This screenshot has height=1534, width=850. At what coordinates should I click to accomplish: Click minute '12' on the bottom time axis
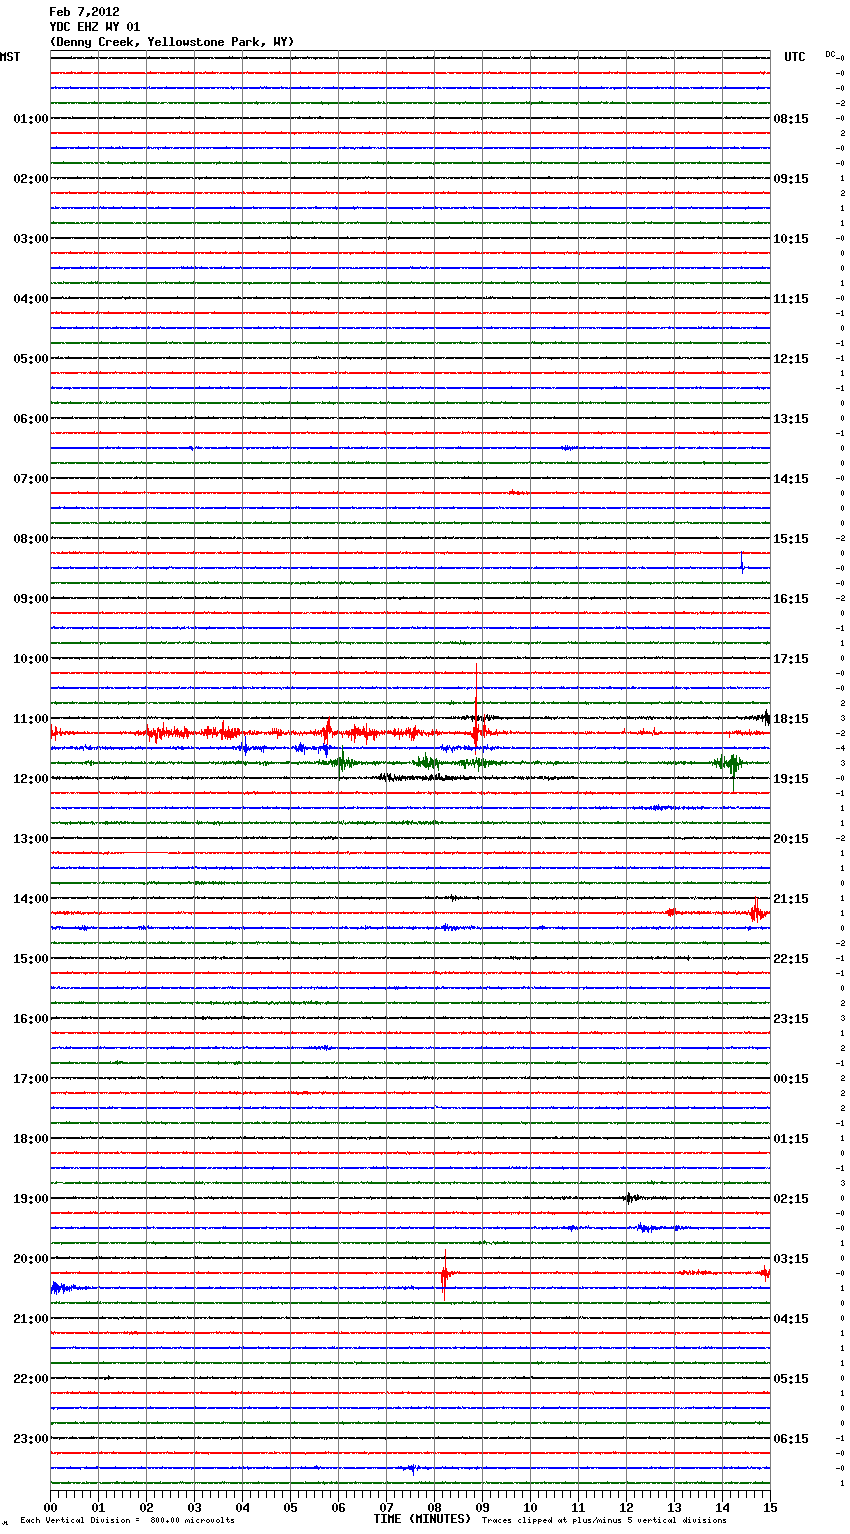[626, 1507]
